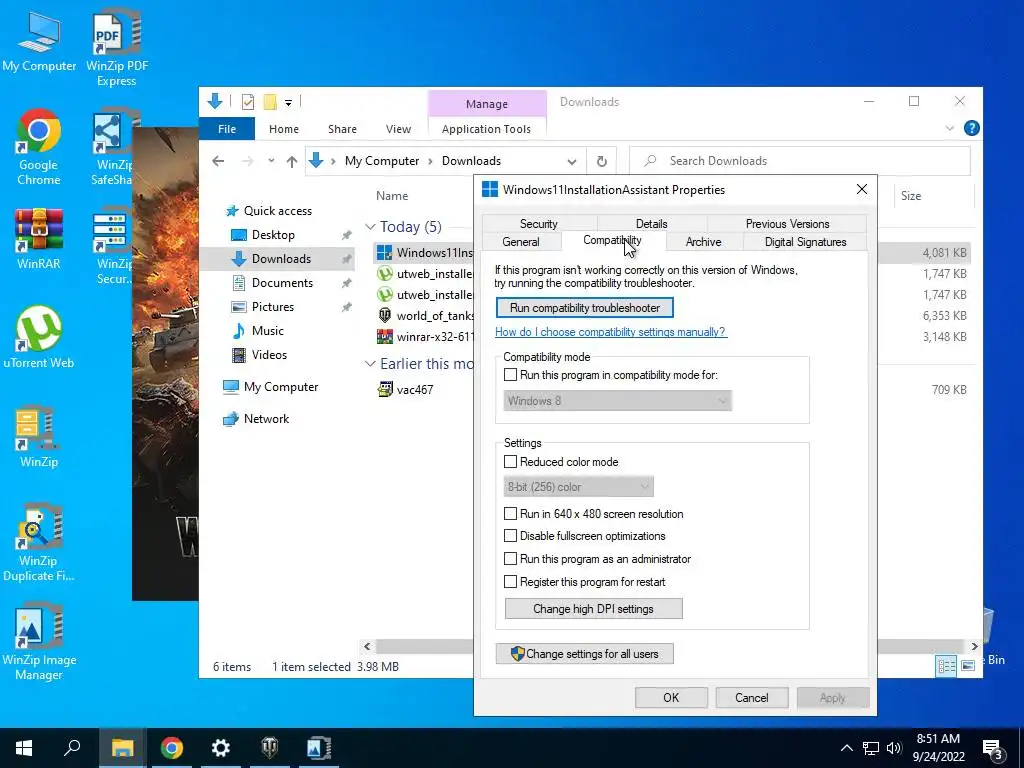Show hidden tray icons chevron
1024x768 pixels.
click(x=846, y=748)
